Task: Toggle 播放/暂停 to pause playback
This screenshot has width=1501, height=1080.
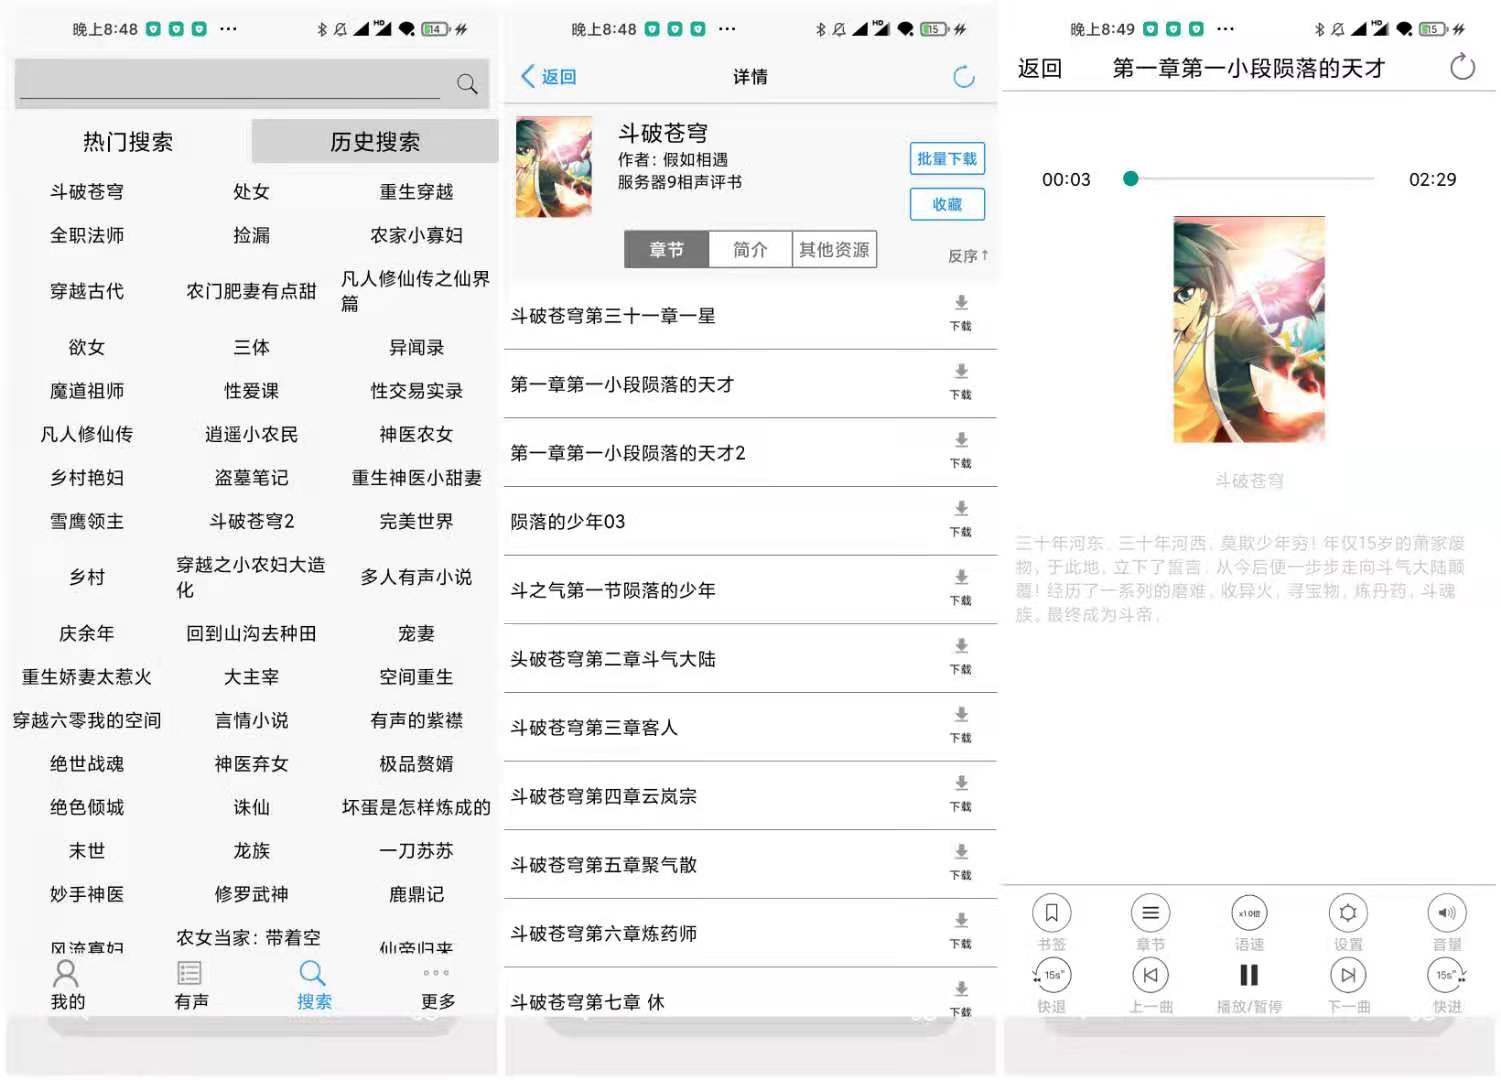Action: pos(1249,976)
